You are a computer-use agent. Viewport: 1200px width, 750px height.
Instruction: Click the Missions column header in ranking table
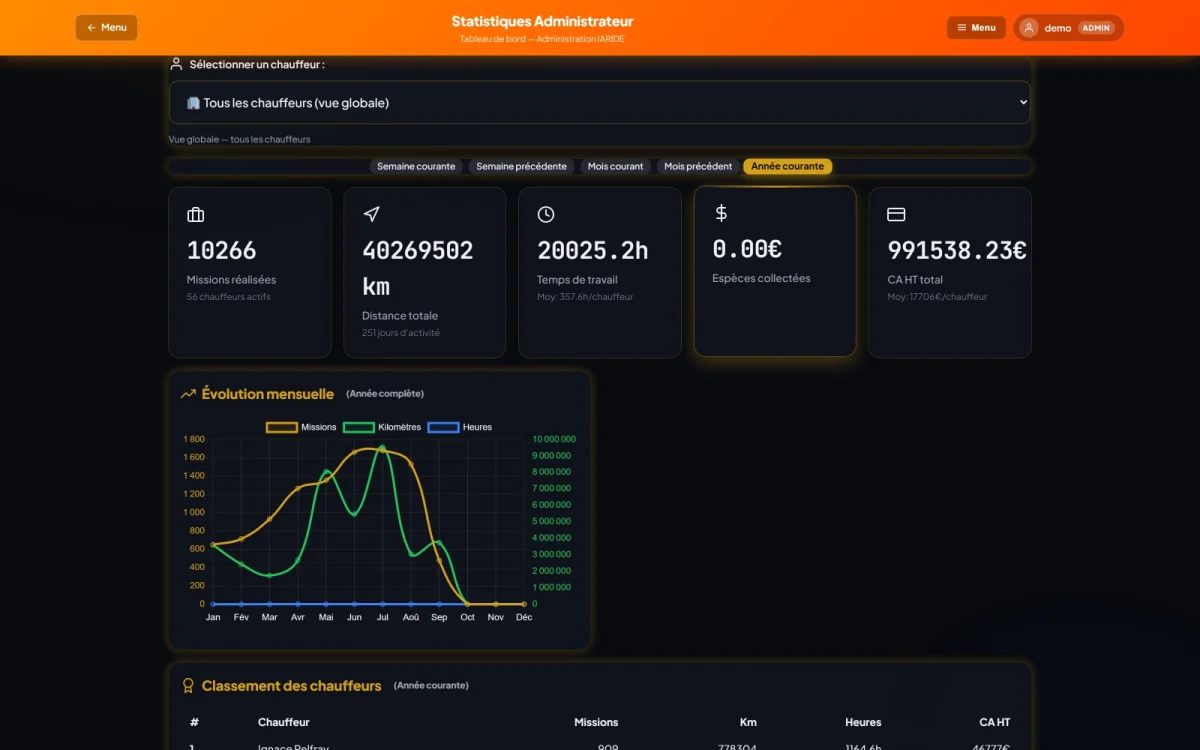[596, 722]
